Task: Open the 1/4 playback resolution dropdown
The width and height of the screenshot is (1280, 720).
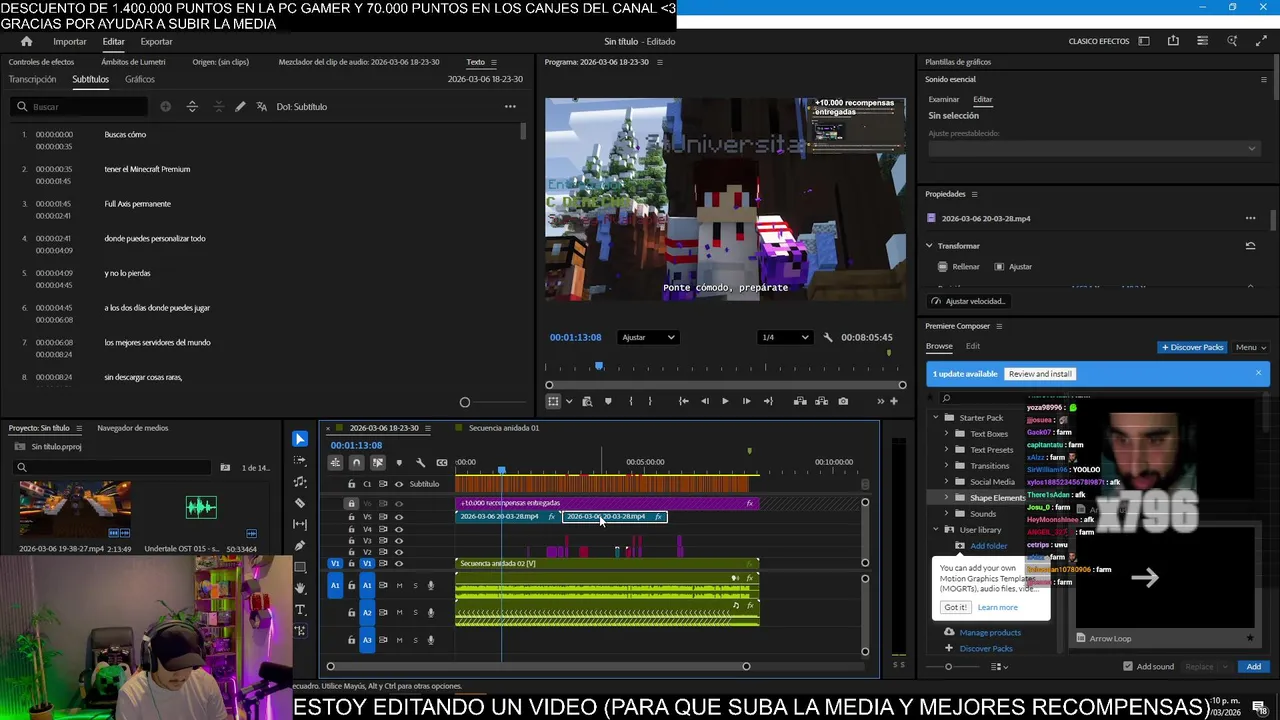Action: 785,337
